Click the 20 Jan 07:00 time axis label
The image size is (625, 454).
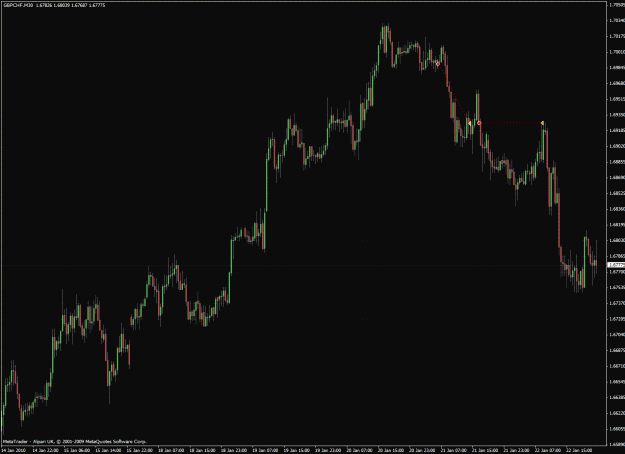pyautogui.click(x=360, y=450)
